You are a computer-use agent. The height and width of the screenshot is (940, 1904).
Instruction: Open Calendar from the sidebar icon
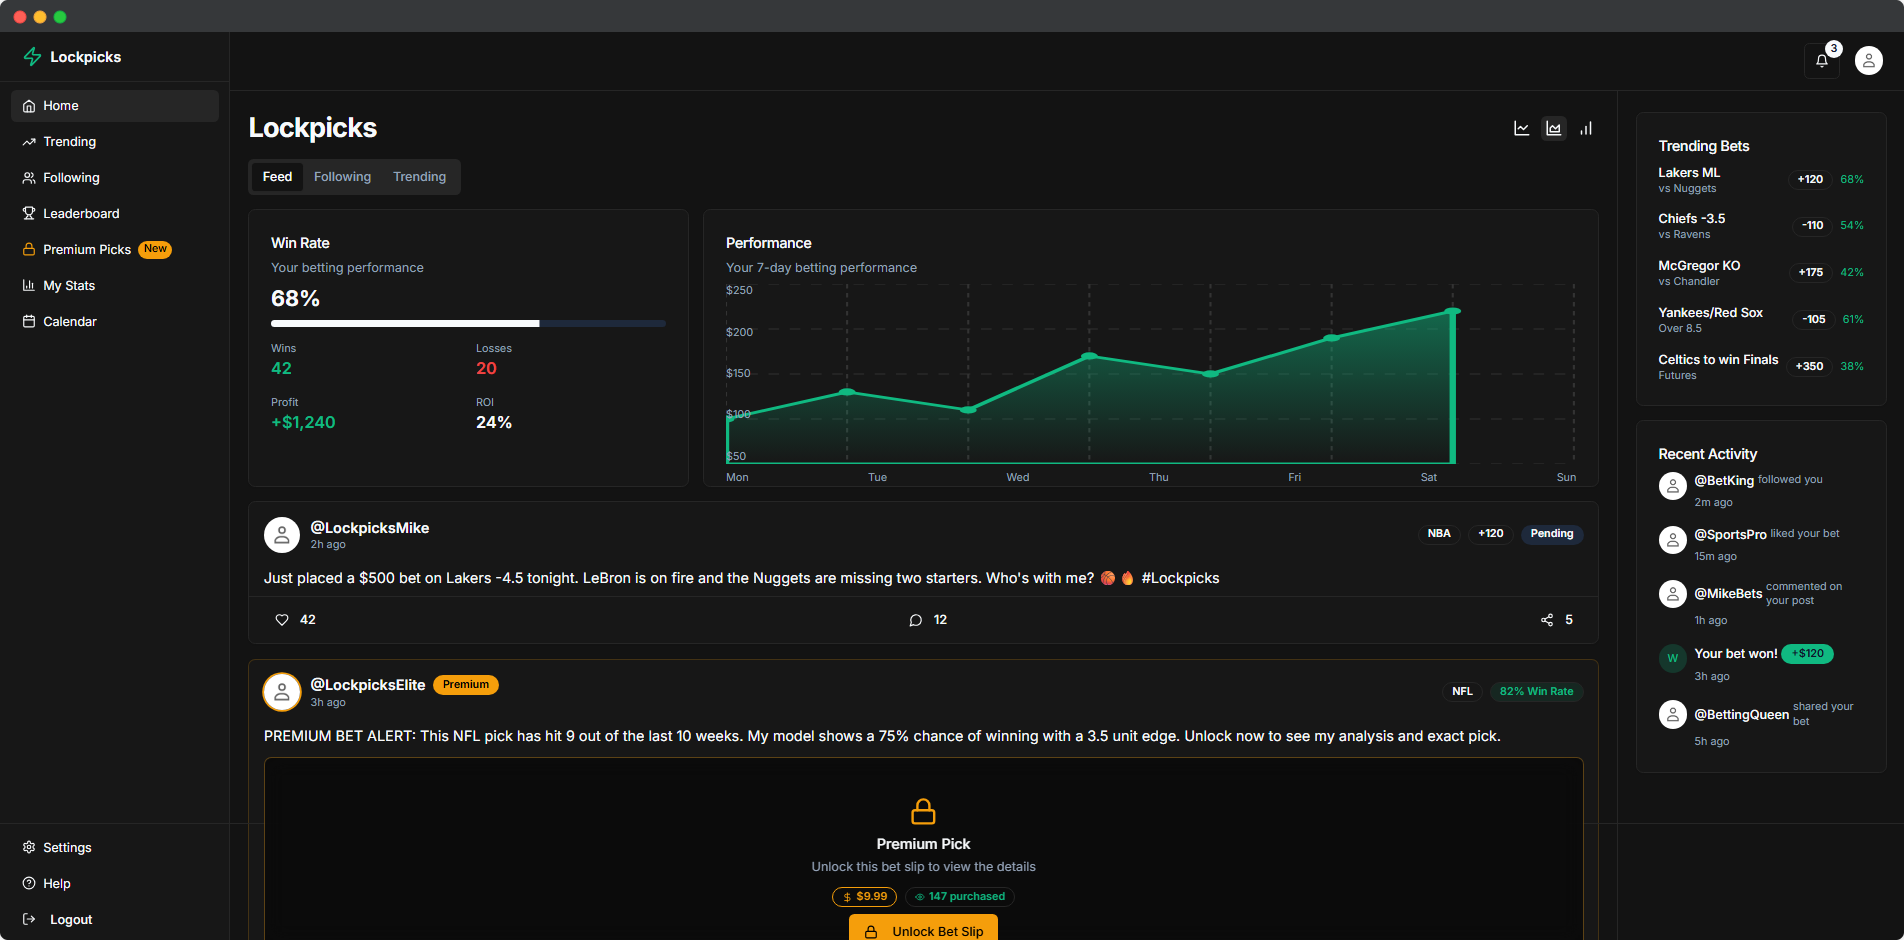[29, 321]
